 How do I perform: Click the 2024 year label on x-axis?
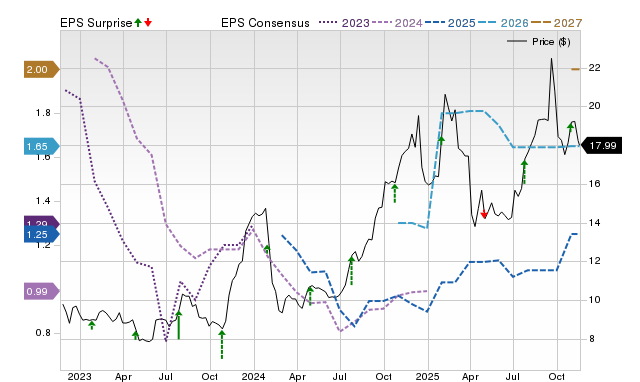coord(253,376)
